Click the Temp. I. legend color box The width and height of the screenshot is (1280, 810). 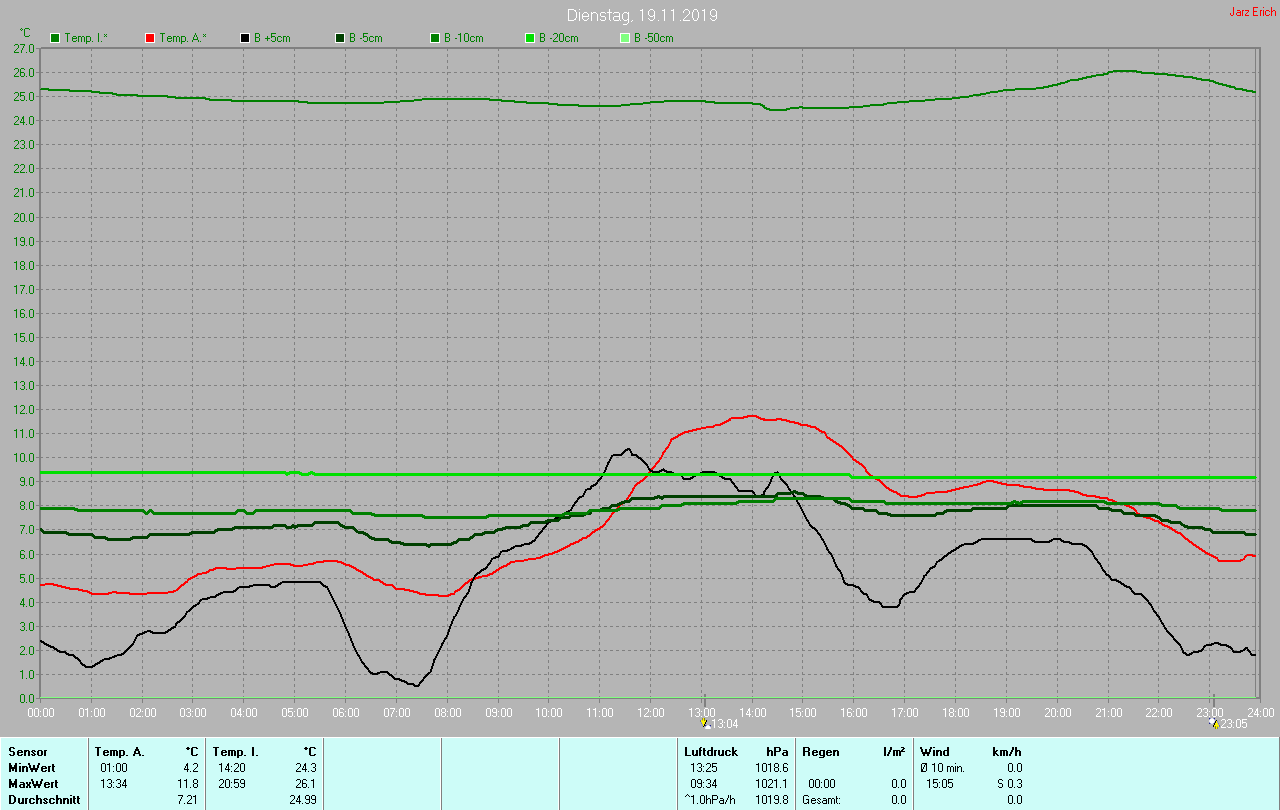coord(55,38)
